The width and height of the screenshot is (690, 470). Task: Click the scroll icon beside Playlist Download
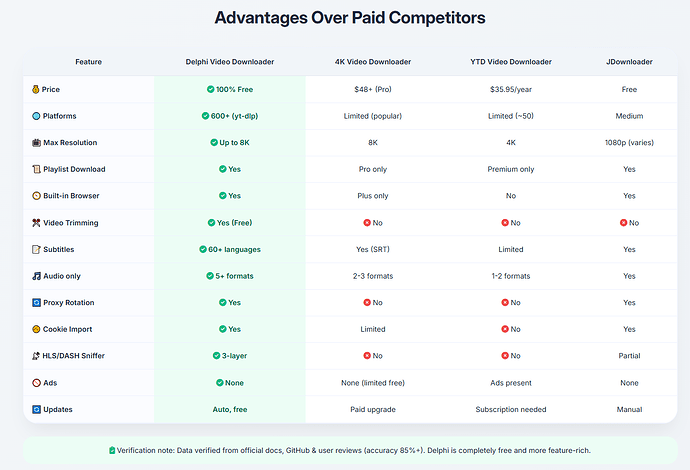pos(36,169)
